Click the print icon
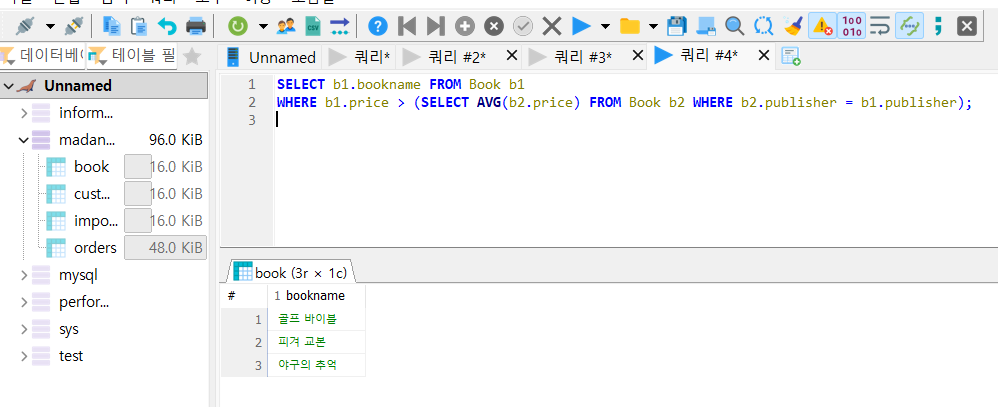The image size is (998, 407). point(196,26)
